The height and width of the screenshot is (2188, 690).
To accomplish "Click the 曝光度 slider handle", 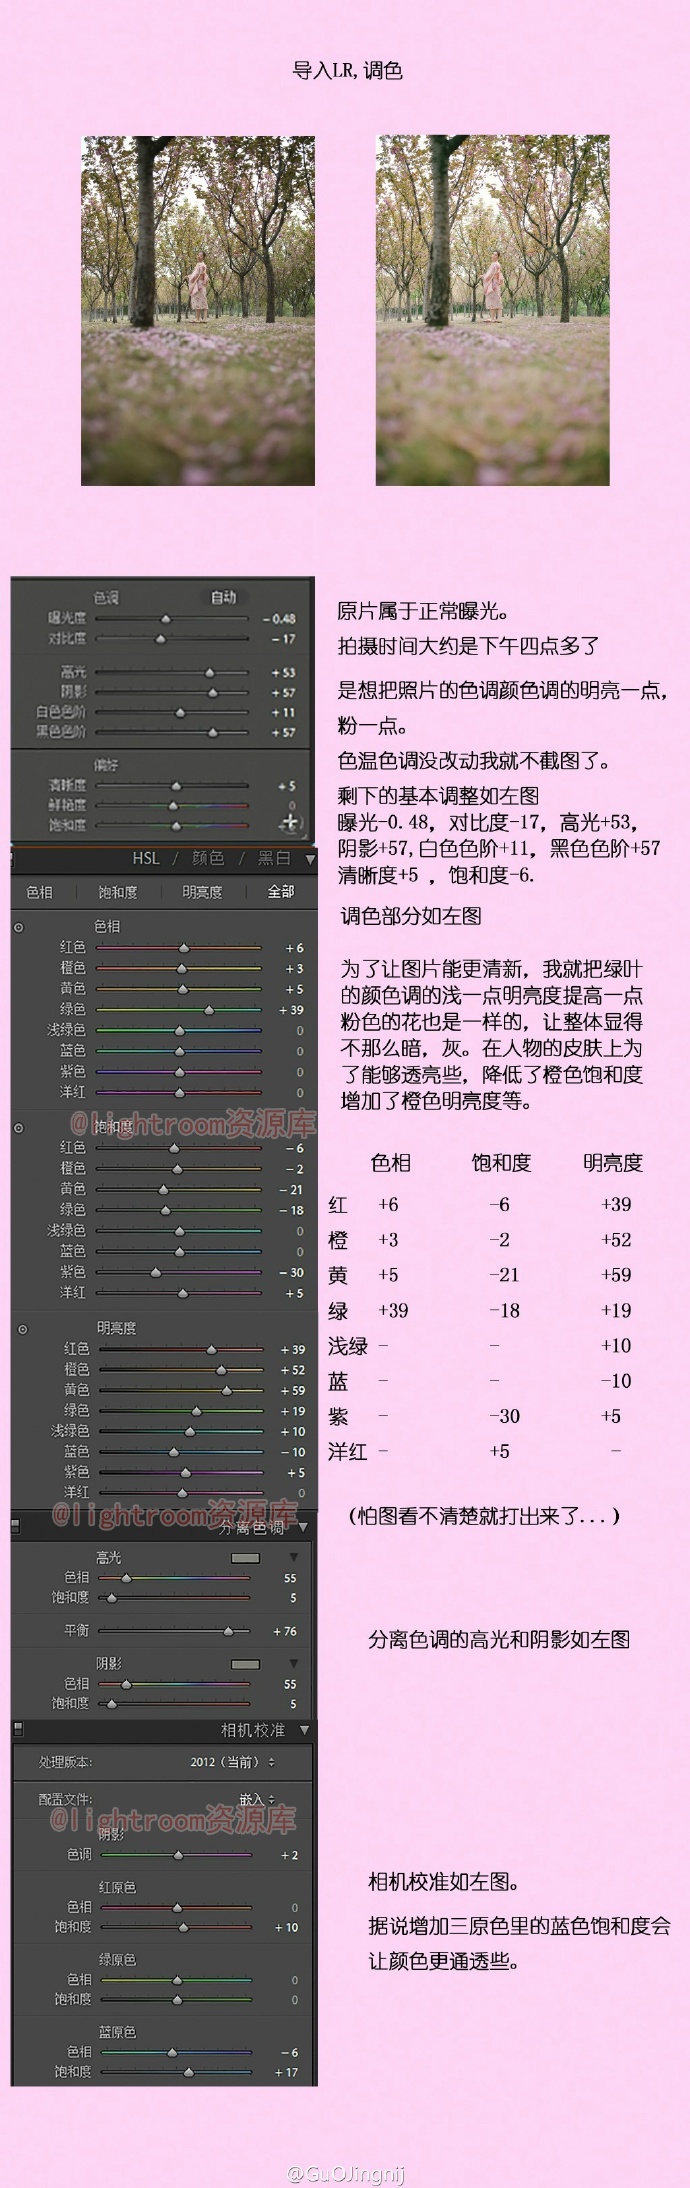I will (x=166, y=619).
